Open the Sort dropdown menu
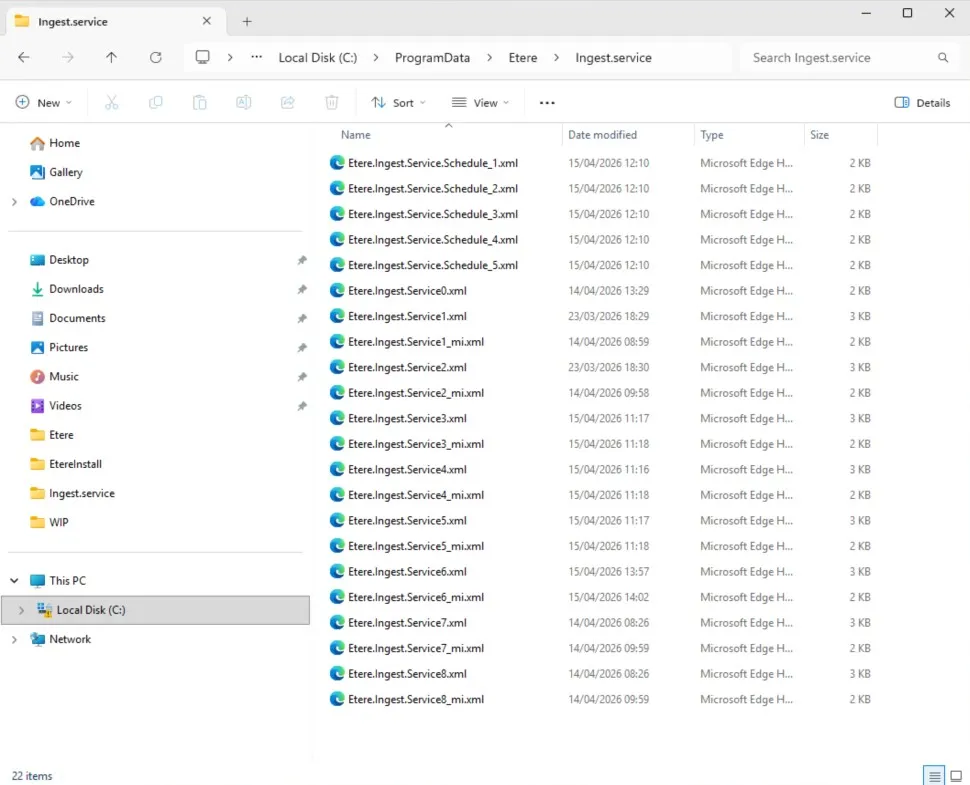The height and width of the screenshot is (785, 970). (398, 102)
